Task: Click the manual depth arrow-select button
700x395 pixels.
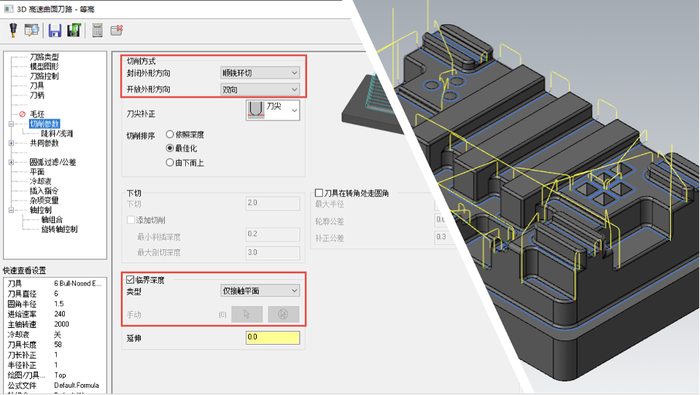Action: tap(247, 314)
